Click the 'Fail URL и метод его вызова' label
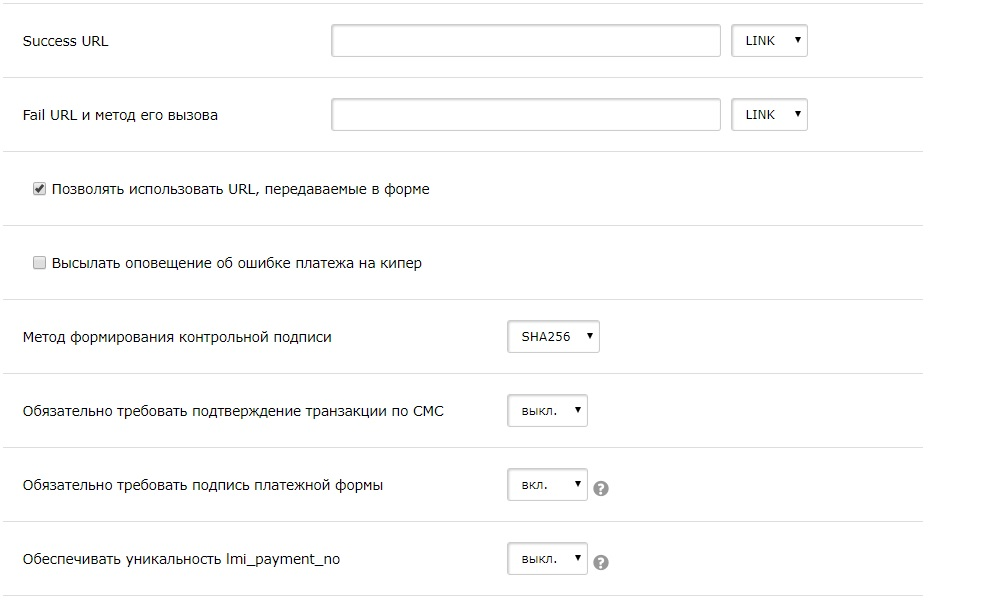 (120, 115)
